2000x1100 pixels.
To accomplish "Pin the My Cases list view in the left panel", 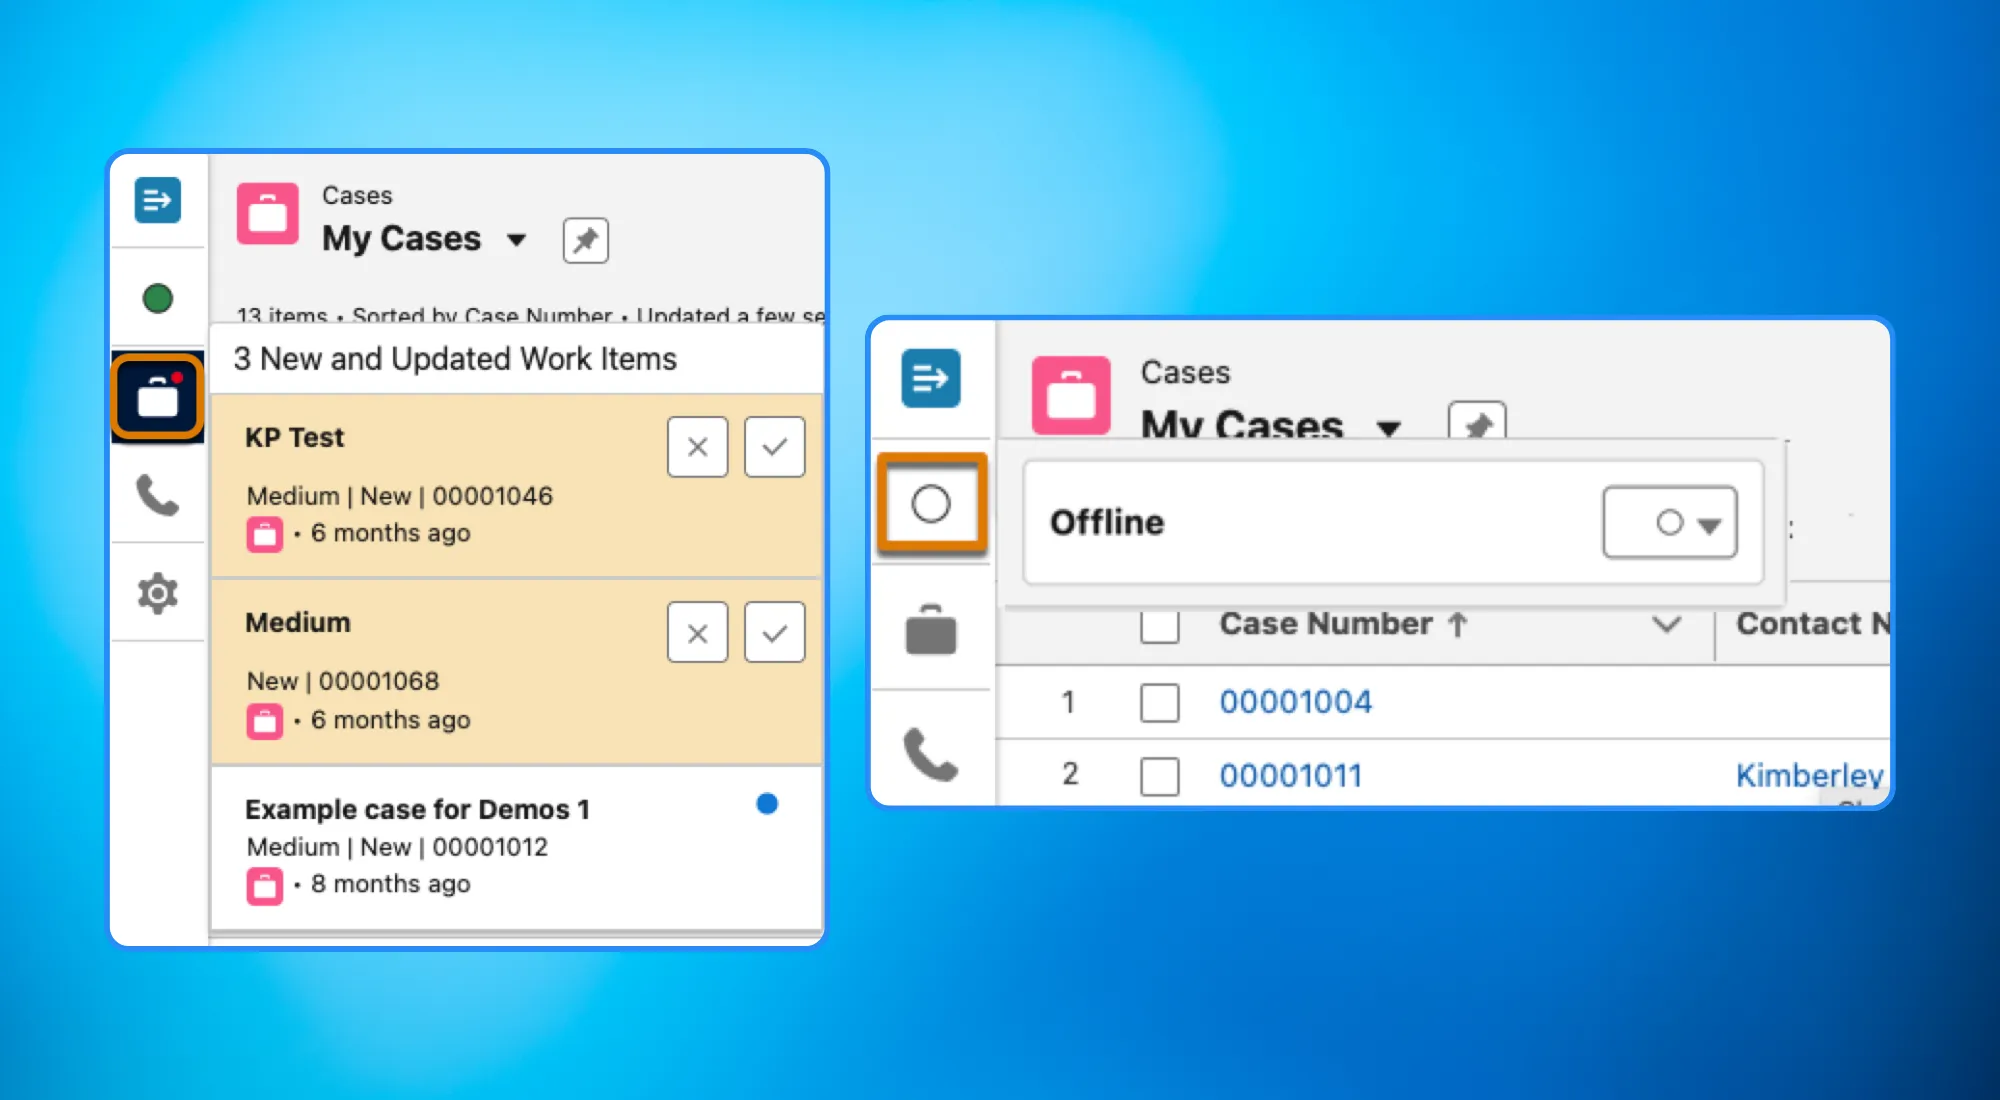I will pyautogui.click(x=585, y=240).
